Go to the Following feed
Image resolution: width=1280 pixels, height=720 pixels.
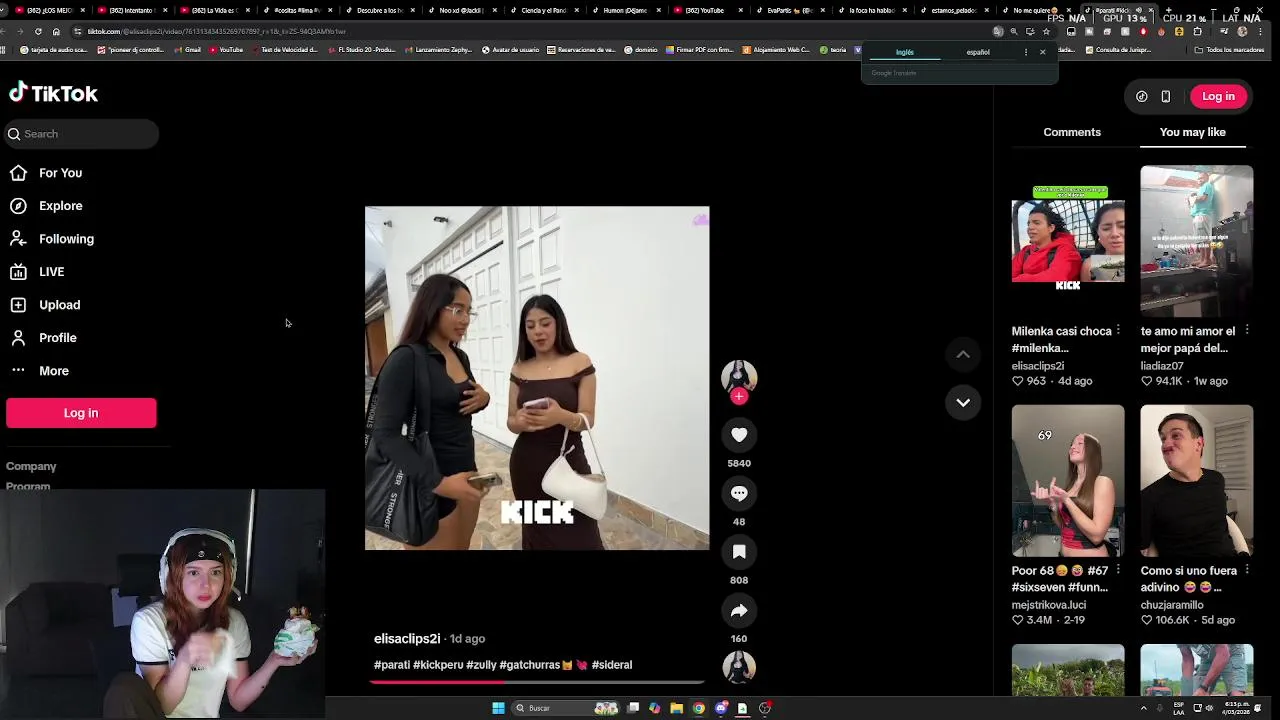(x=66, y=239)
